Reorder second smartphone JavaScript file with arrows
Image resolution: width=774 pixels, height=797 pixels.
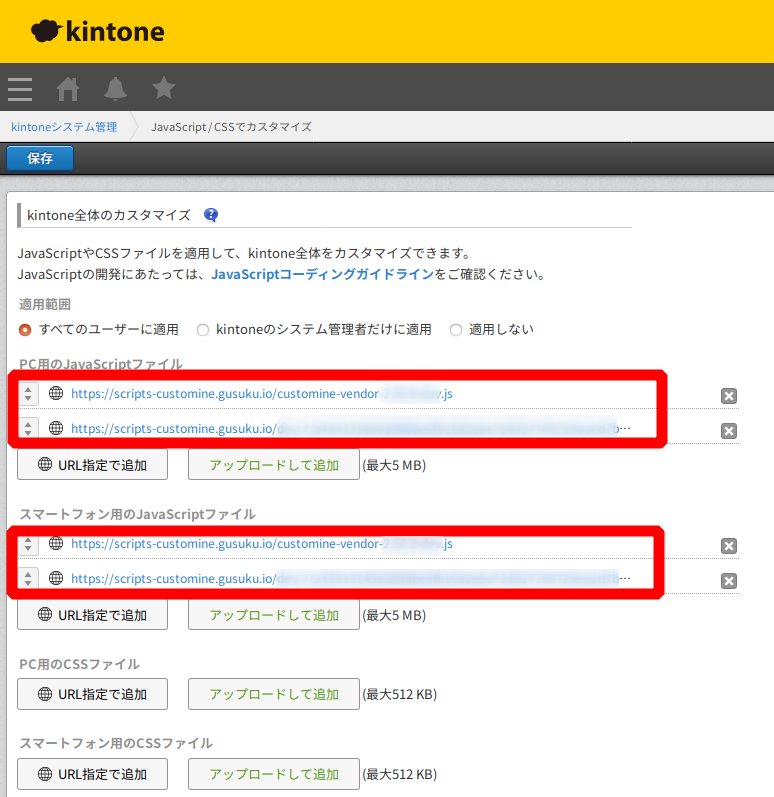(x=28, y=578)
